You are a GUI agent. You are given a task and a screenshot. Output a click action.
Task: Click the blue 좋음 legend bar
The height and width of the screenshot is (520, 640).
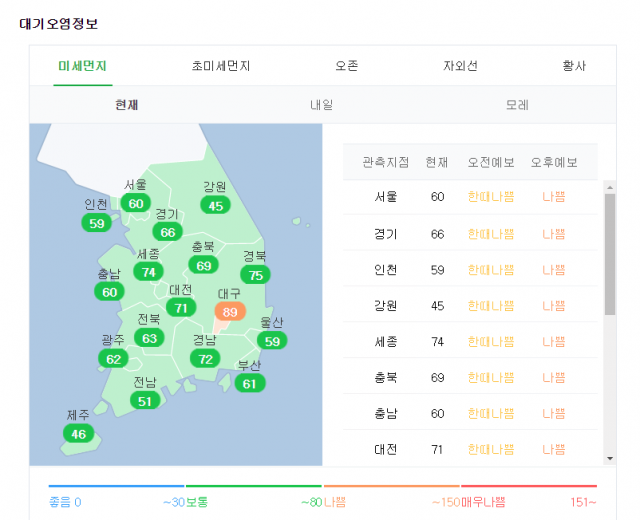[x=116, y=486]
